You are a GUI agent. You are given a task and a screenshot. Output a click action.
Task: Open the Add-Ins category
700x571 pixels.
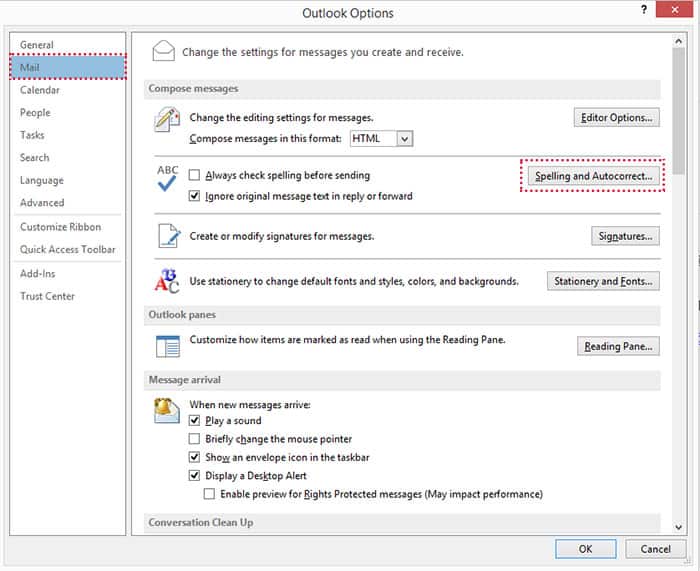[x=68, y=274]
